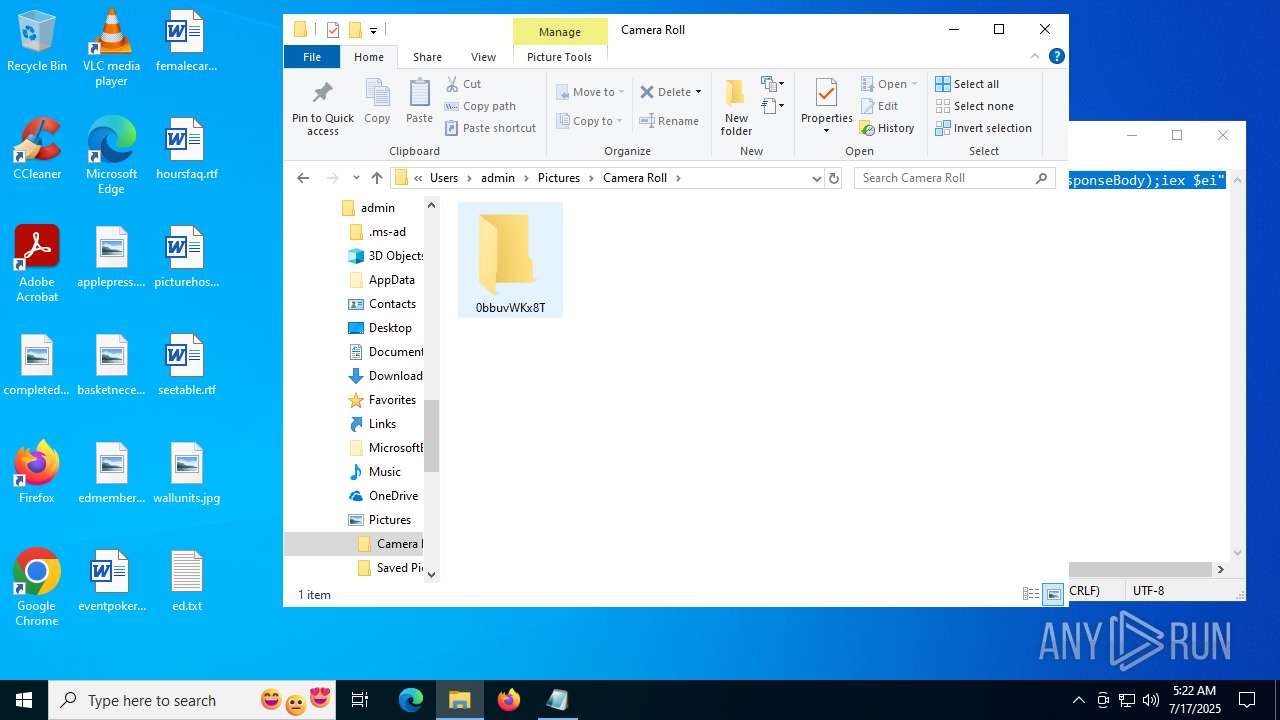Refresh the Camera Roll folder
The height and width of the screenshot is (720, 1280).
[834, 178]
